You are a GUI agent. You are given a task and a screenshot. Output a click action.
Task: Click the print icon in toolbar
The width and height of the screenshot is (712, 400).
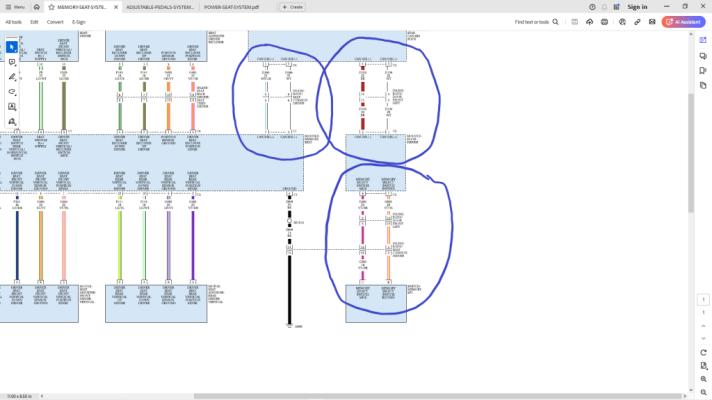[x=604, y=22]
